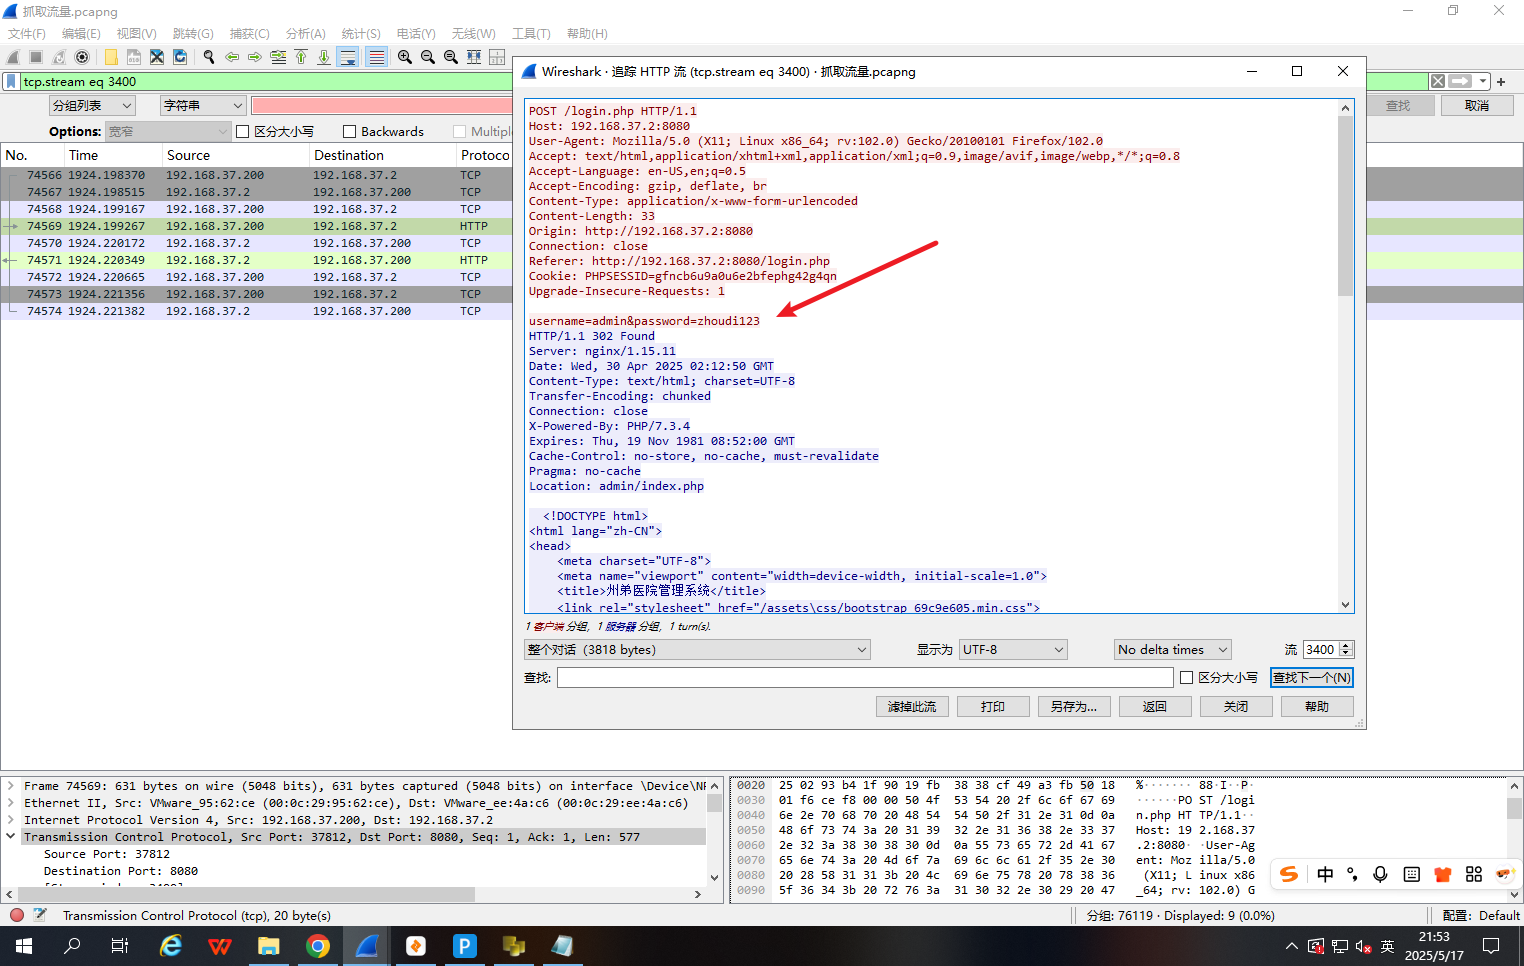The image size is (1524, 966).
Task: Increase the 流 stream number spinner
Action: (x=1346, y=646)
